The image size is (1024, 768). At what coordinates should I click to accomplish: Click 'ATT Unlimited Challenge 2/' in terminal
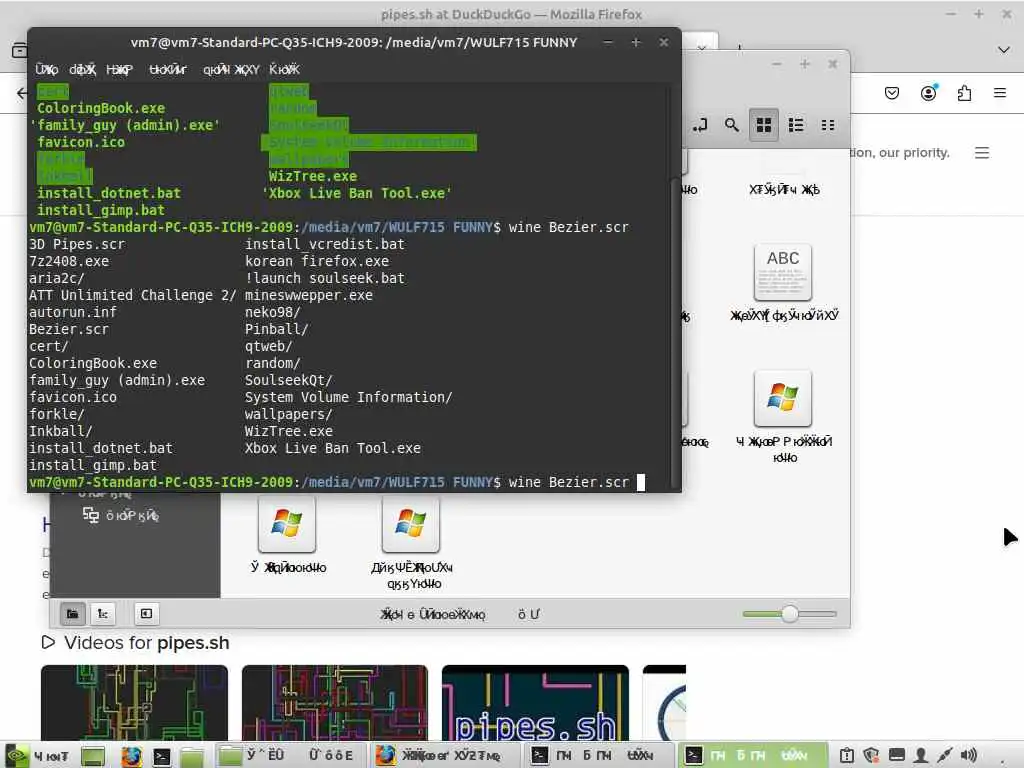133,295
